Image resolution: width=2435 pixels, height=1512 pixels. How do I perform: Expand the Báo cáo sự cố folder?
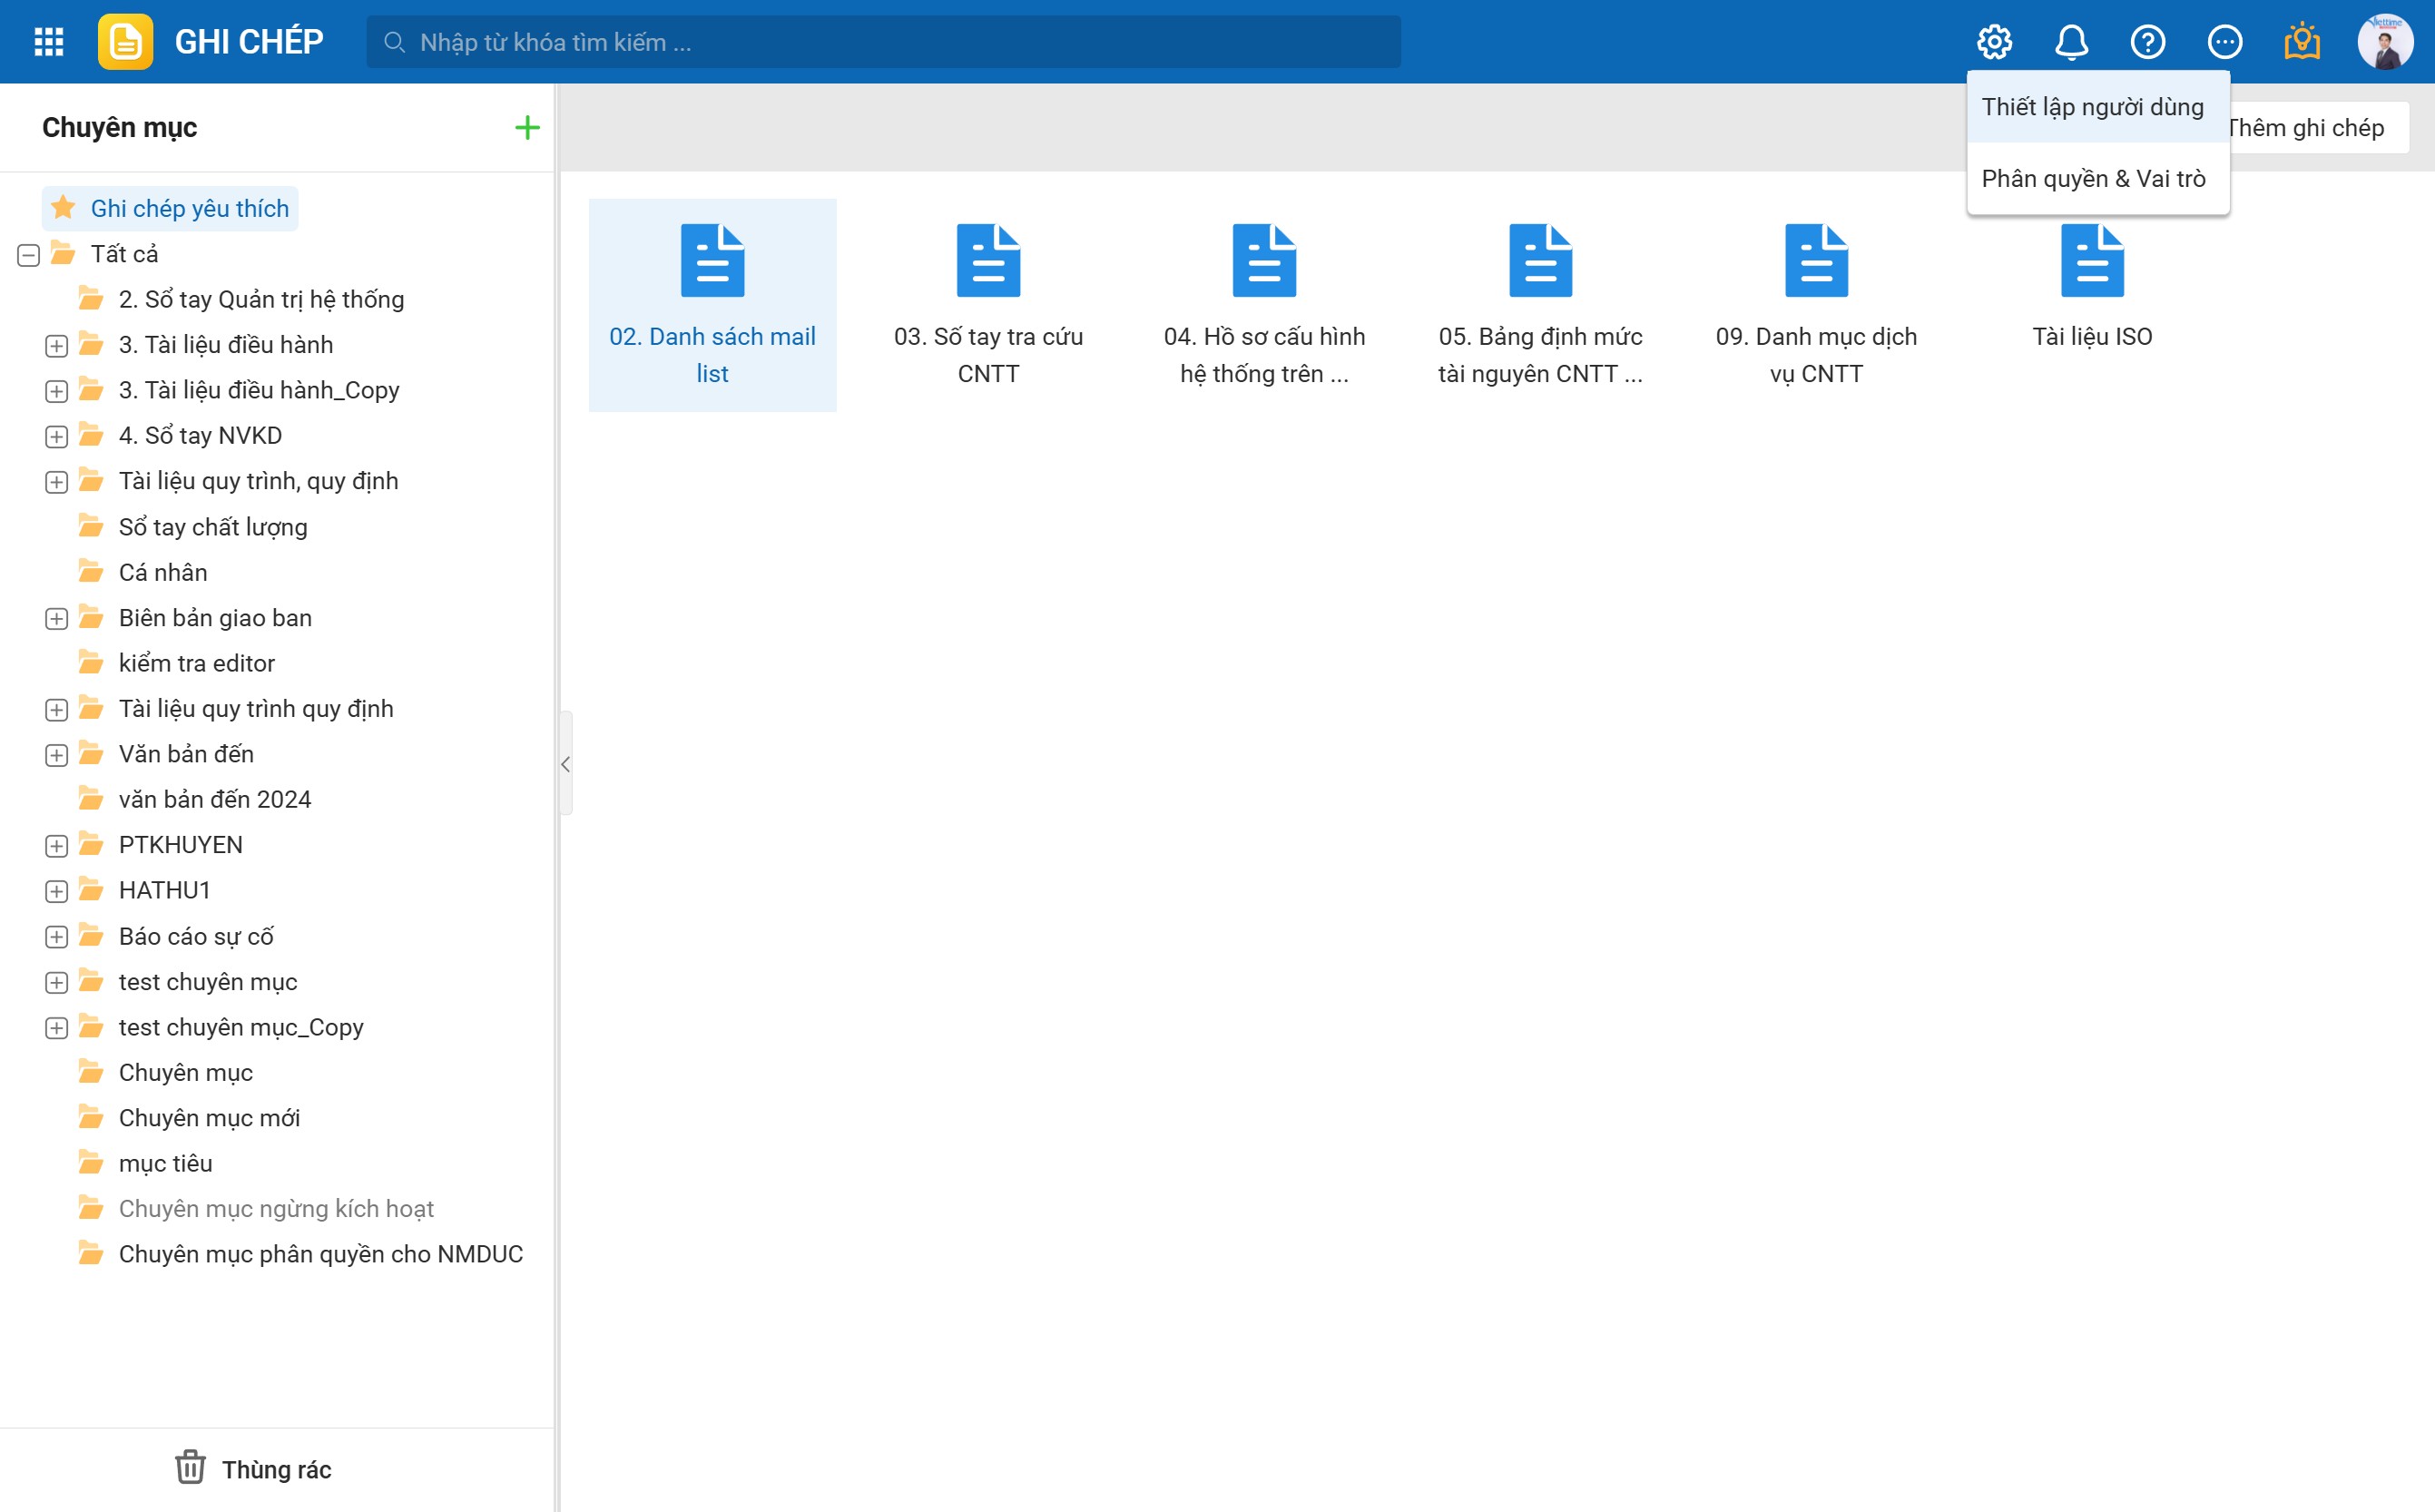57,937
